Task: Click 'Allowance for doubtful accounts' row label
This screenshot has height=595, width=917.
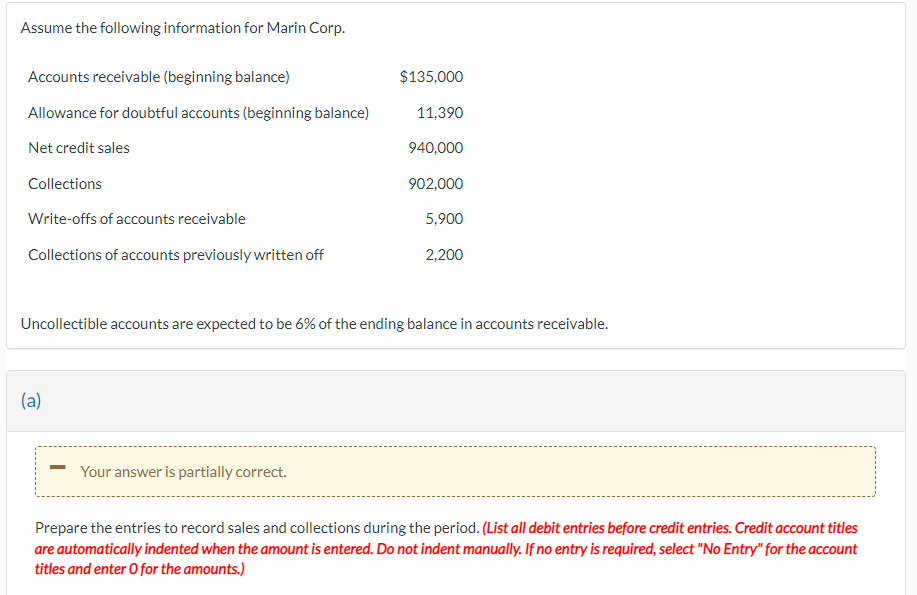Action: click(x=198, y=112)
